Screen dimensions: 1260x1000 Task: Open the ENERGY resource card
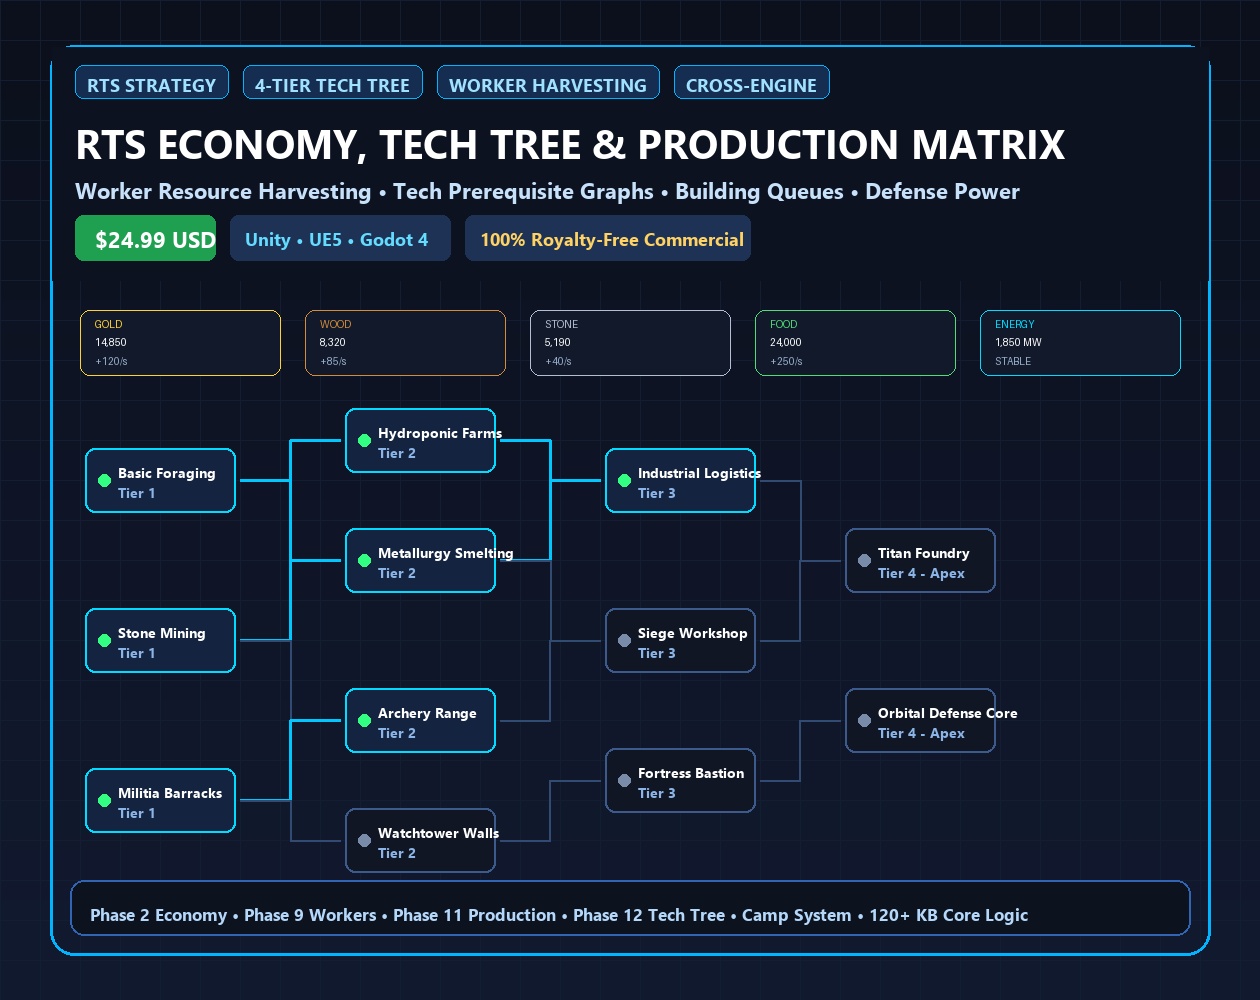1080,343
